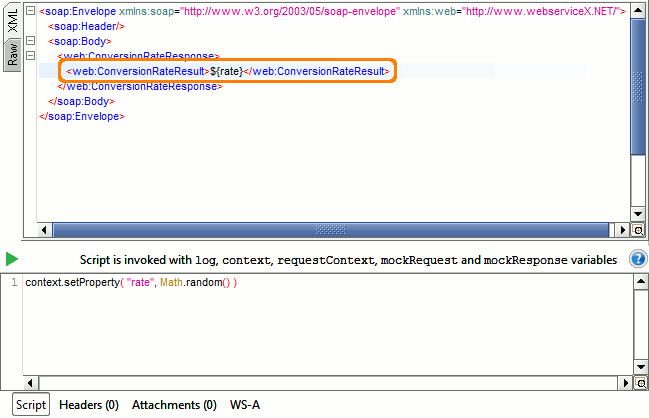This screenshot has height=418, width=649.
Task: Collapse the soap:Body XML node
Action: tap(30, 41)
